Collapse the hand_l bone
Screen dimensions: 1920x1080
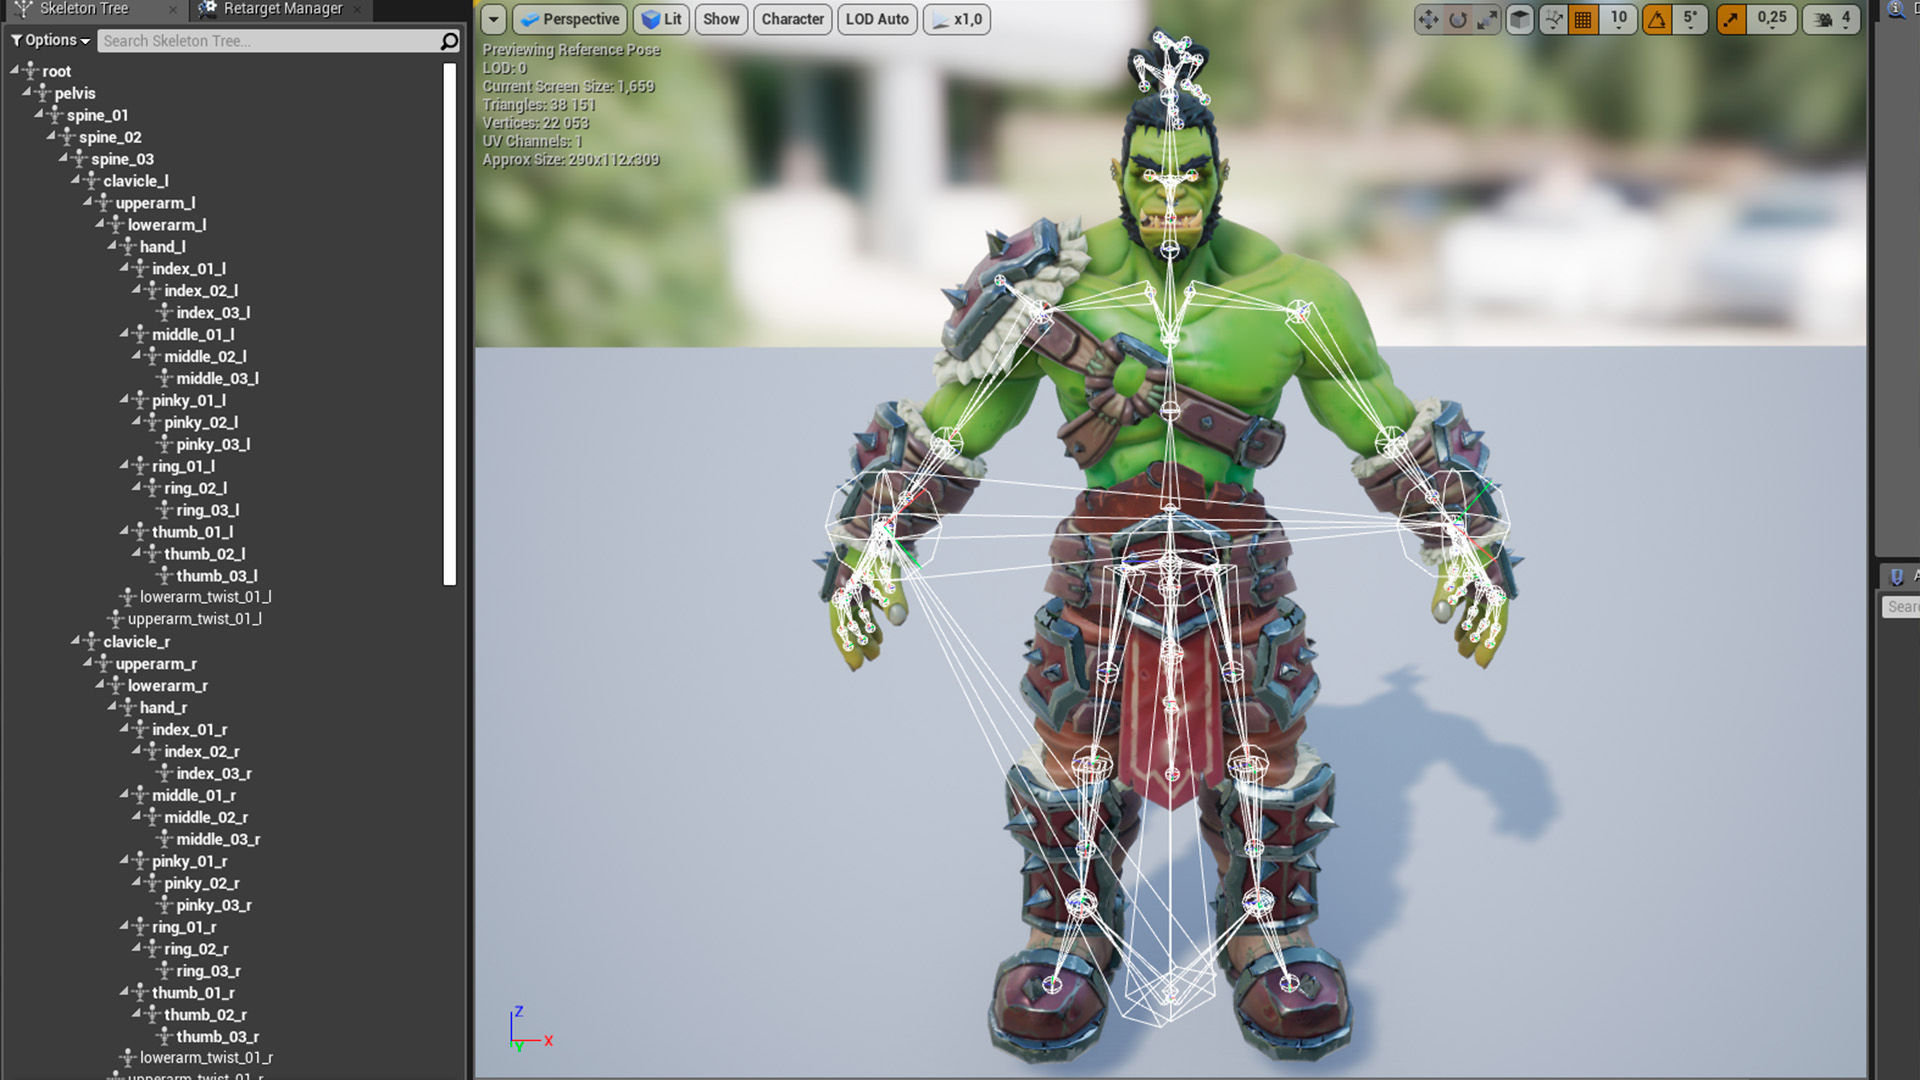pos(112,245)
